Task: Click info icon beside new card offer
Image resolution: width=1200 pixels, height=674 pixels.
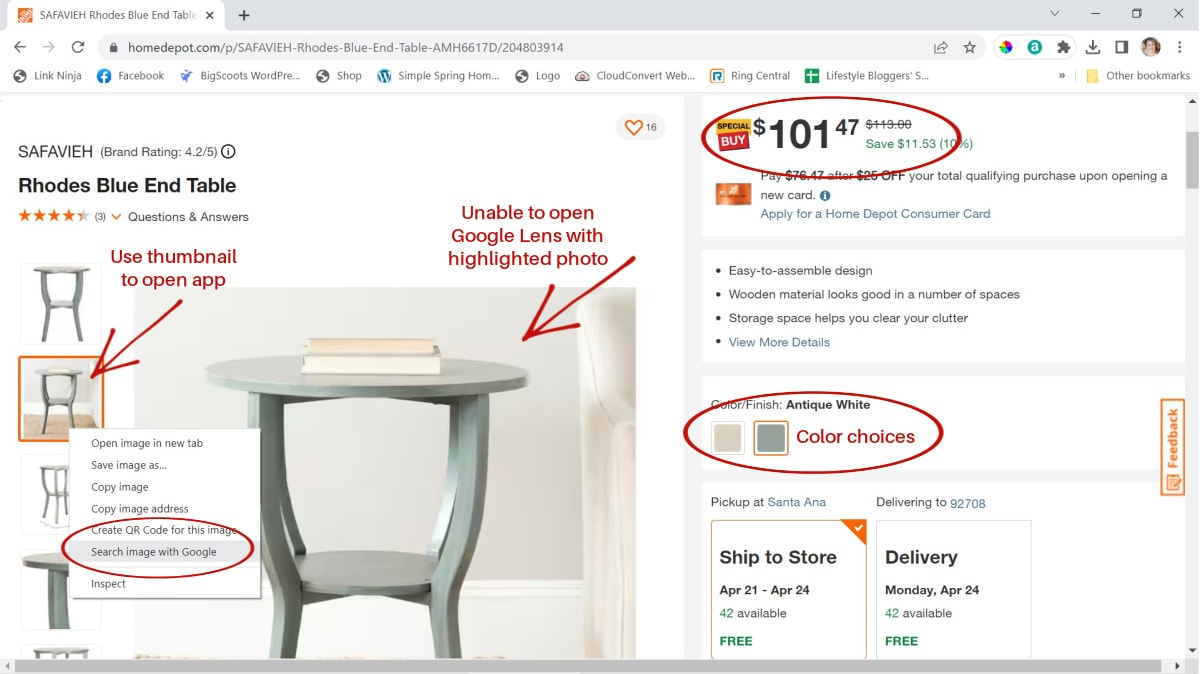Action: [x=825, y=196]
